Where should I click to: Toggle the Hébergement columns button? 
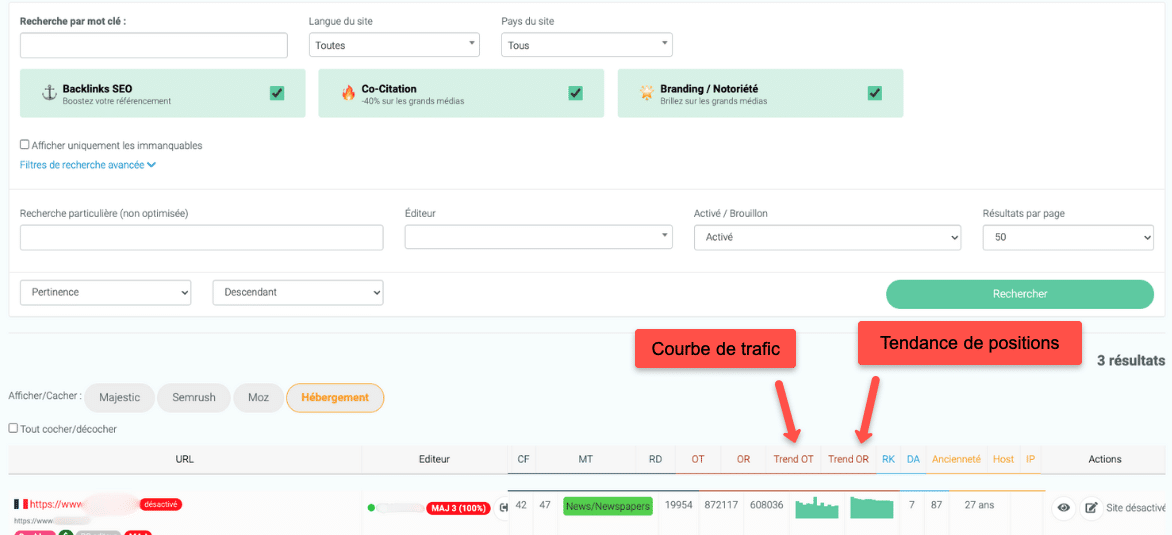point(335,398)
